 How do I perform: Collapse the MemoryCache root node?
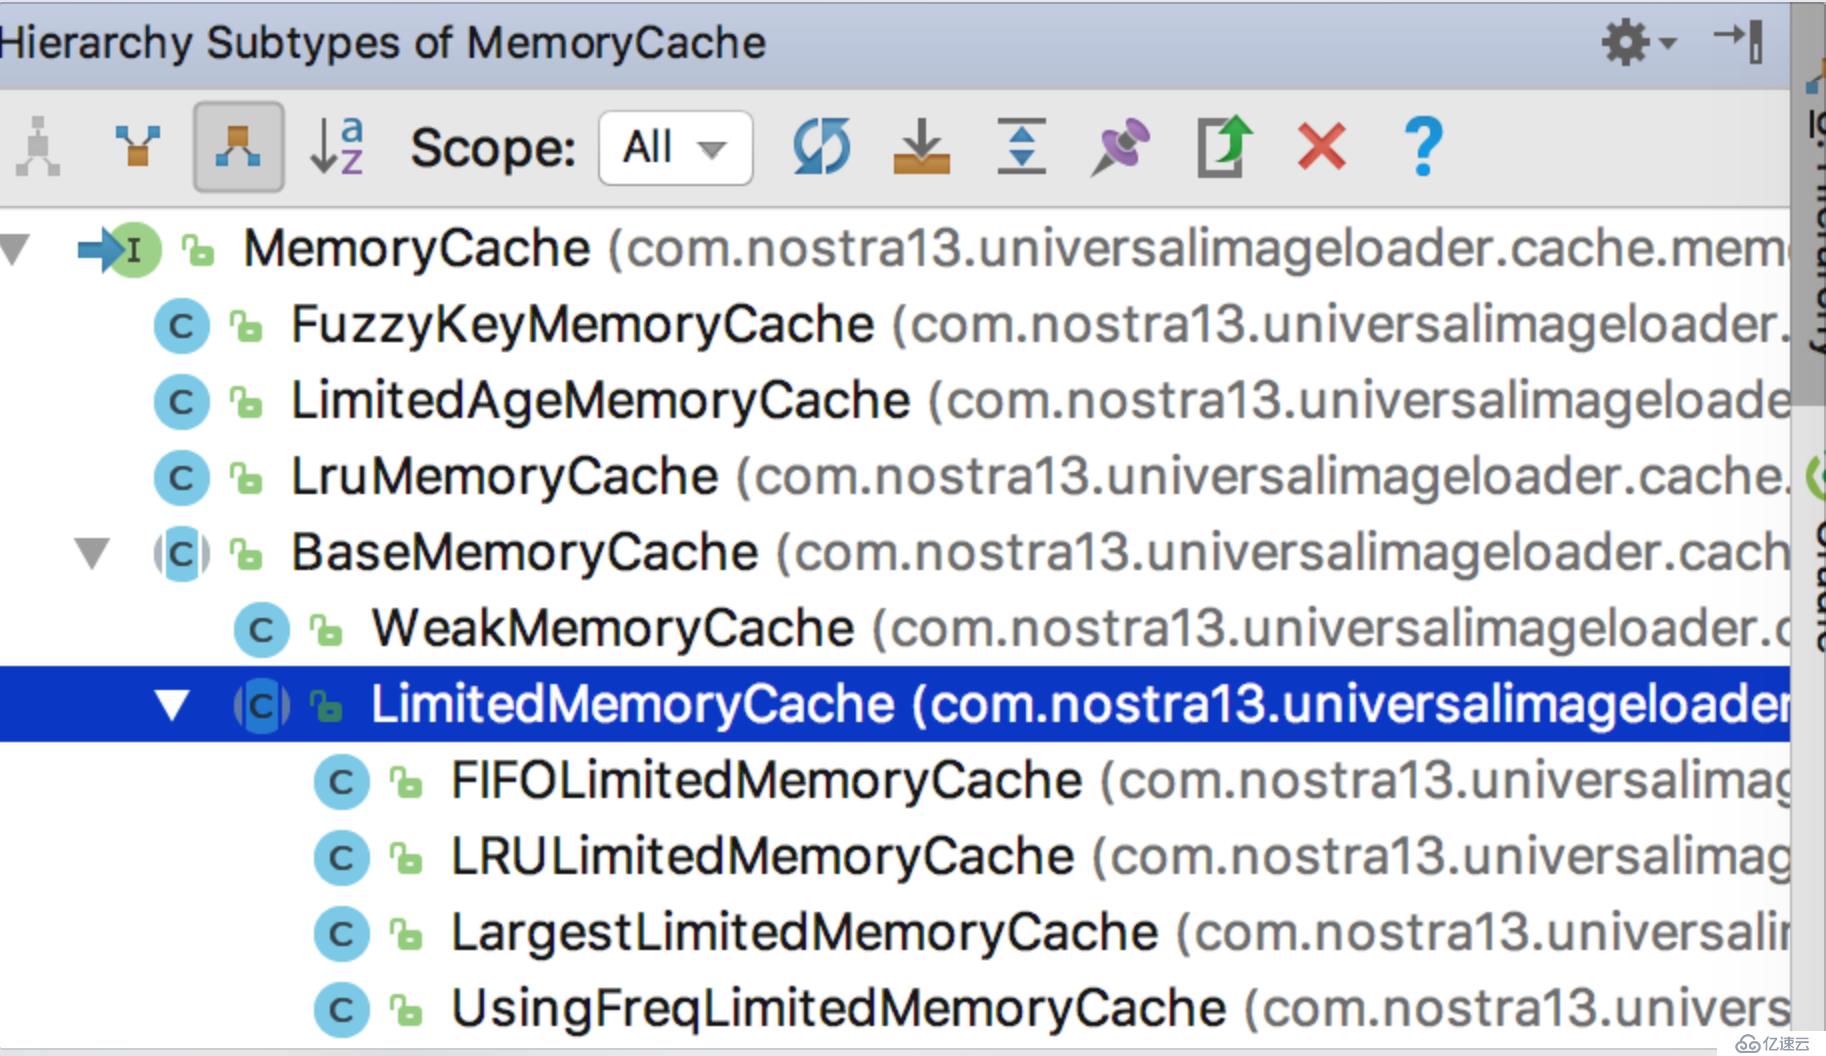click(16, 249)
